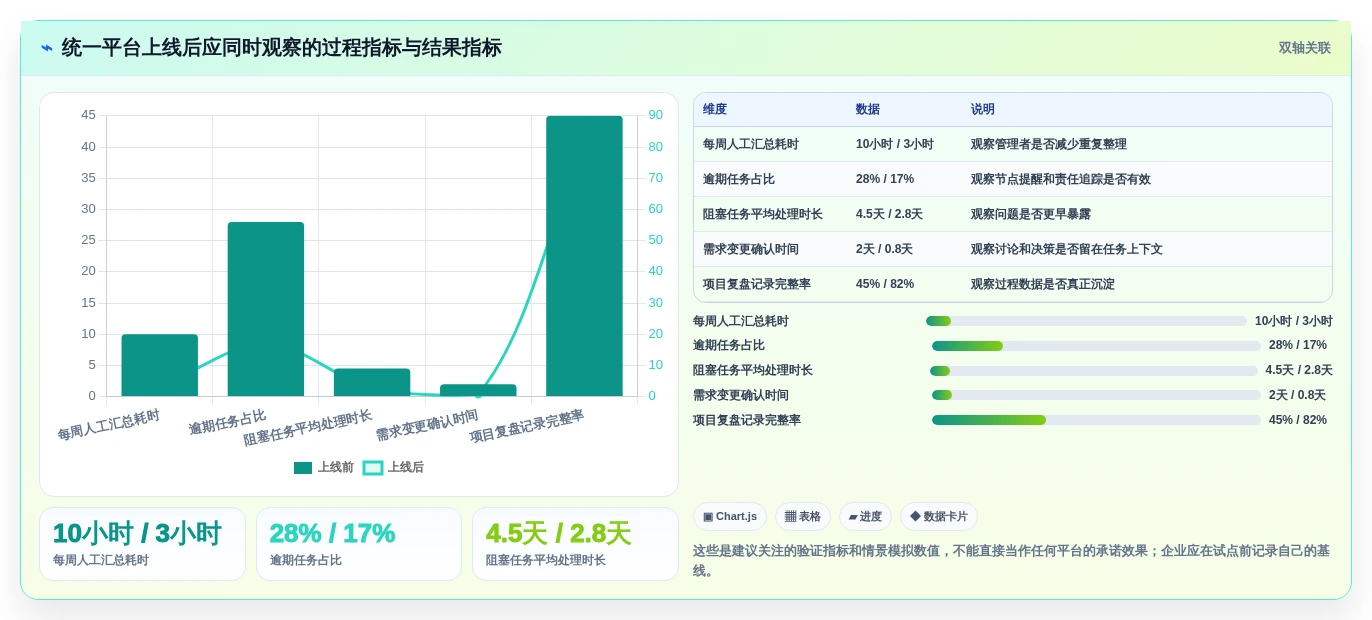Click 45% / 82% value beside progress bar
This screenshot has width=1372, height=620.
tap(1298, 420)
